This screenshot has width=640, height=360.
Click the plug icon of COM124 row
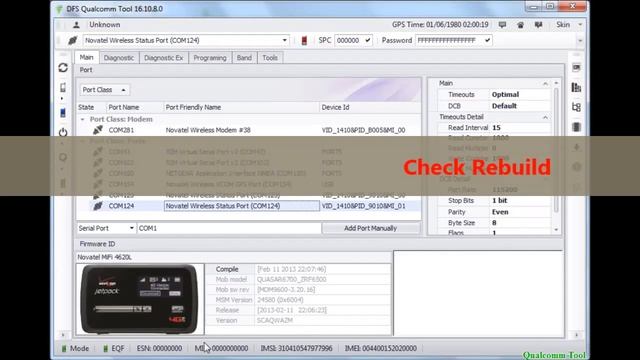(98, 206)
